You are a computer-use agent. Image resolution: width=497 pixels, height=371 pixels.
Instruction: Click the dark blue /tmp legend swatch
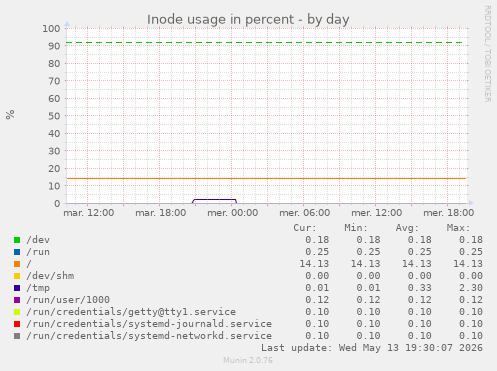pos(17,288)
